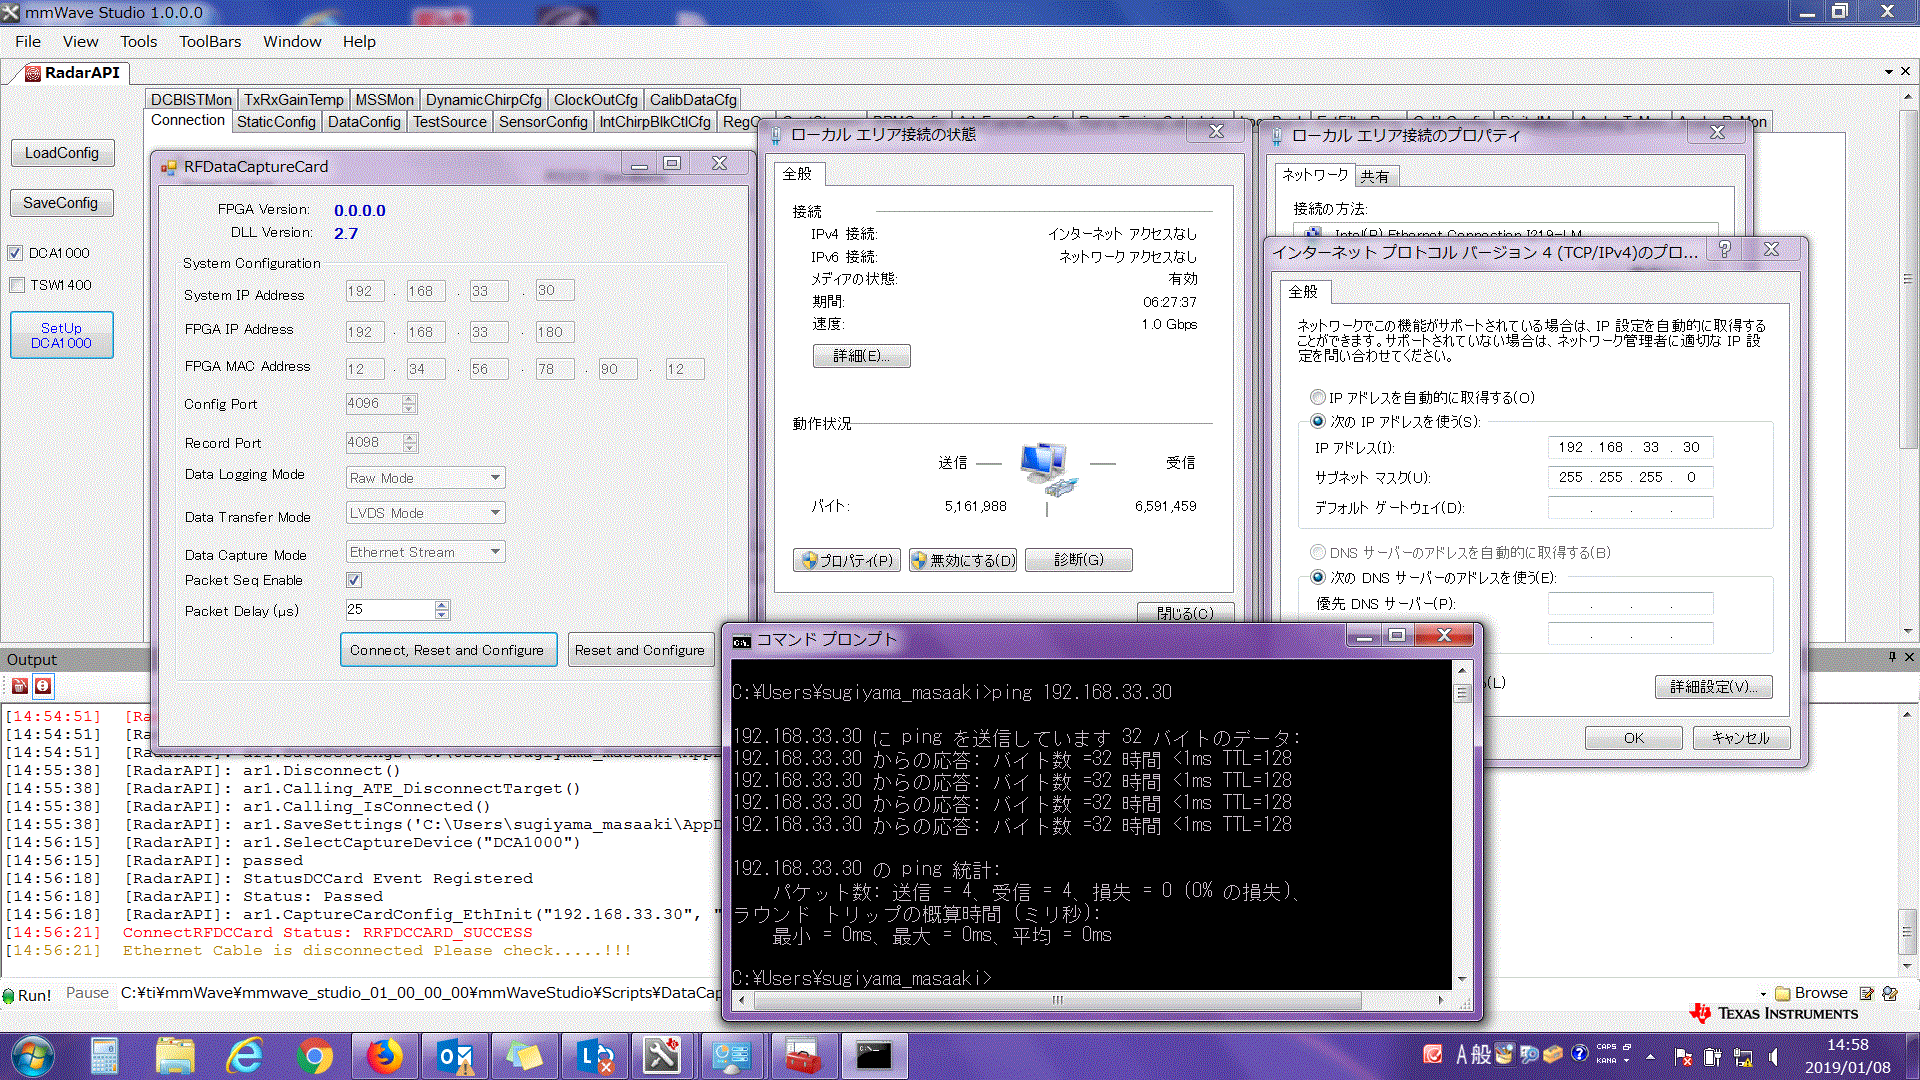The width and height of the screenshot is (1920, 1080).
Task: Switch to mmWave Studio taskbar icon
Action: point(663,1056)
